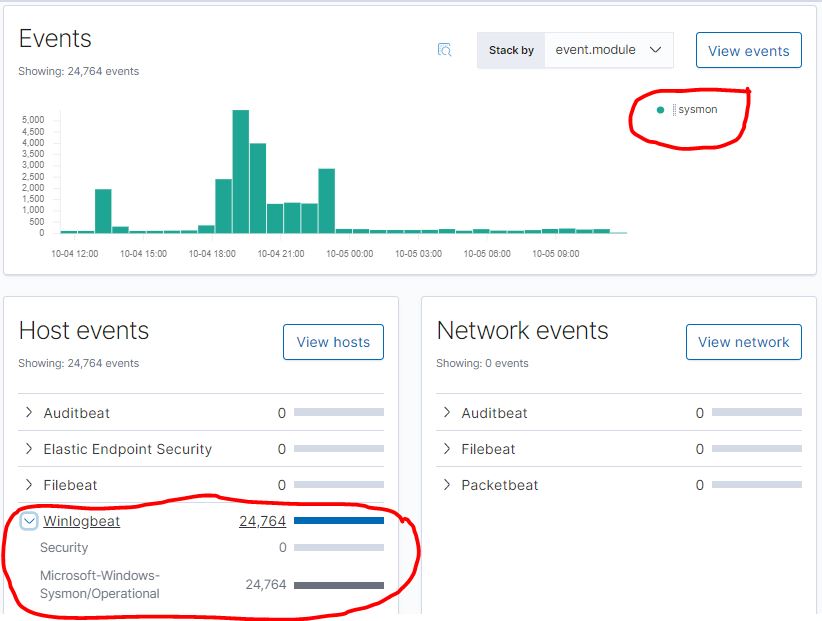
Task: Click the View events button
Action: click(x=748, y=50)
